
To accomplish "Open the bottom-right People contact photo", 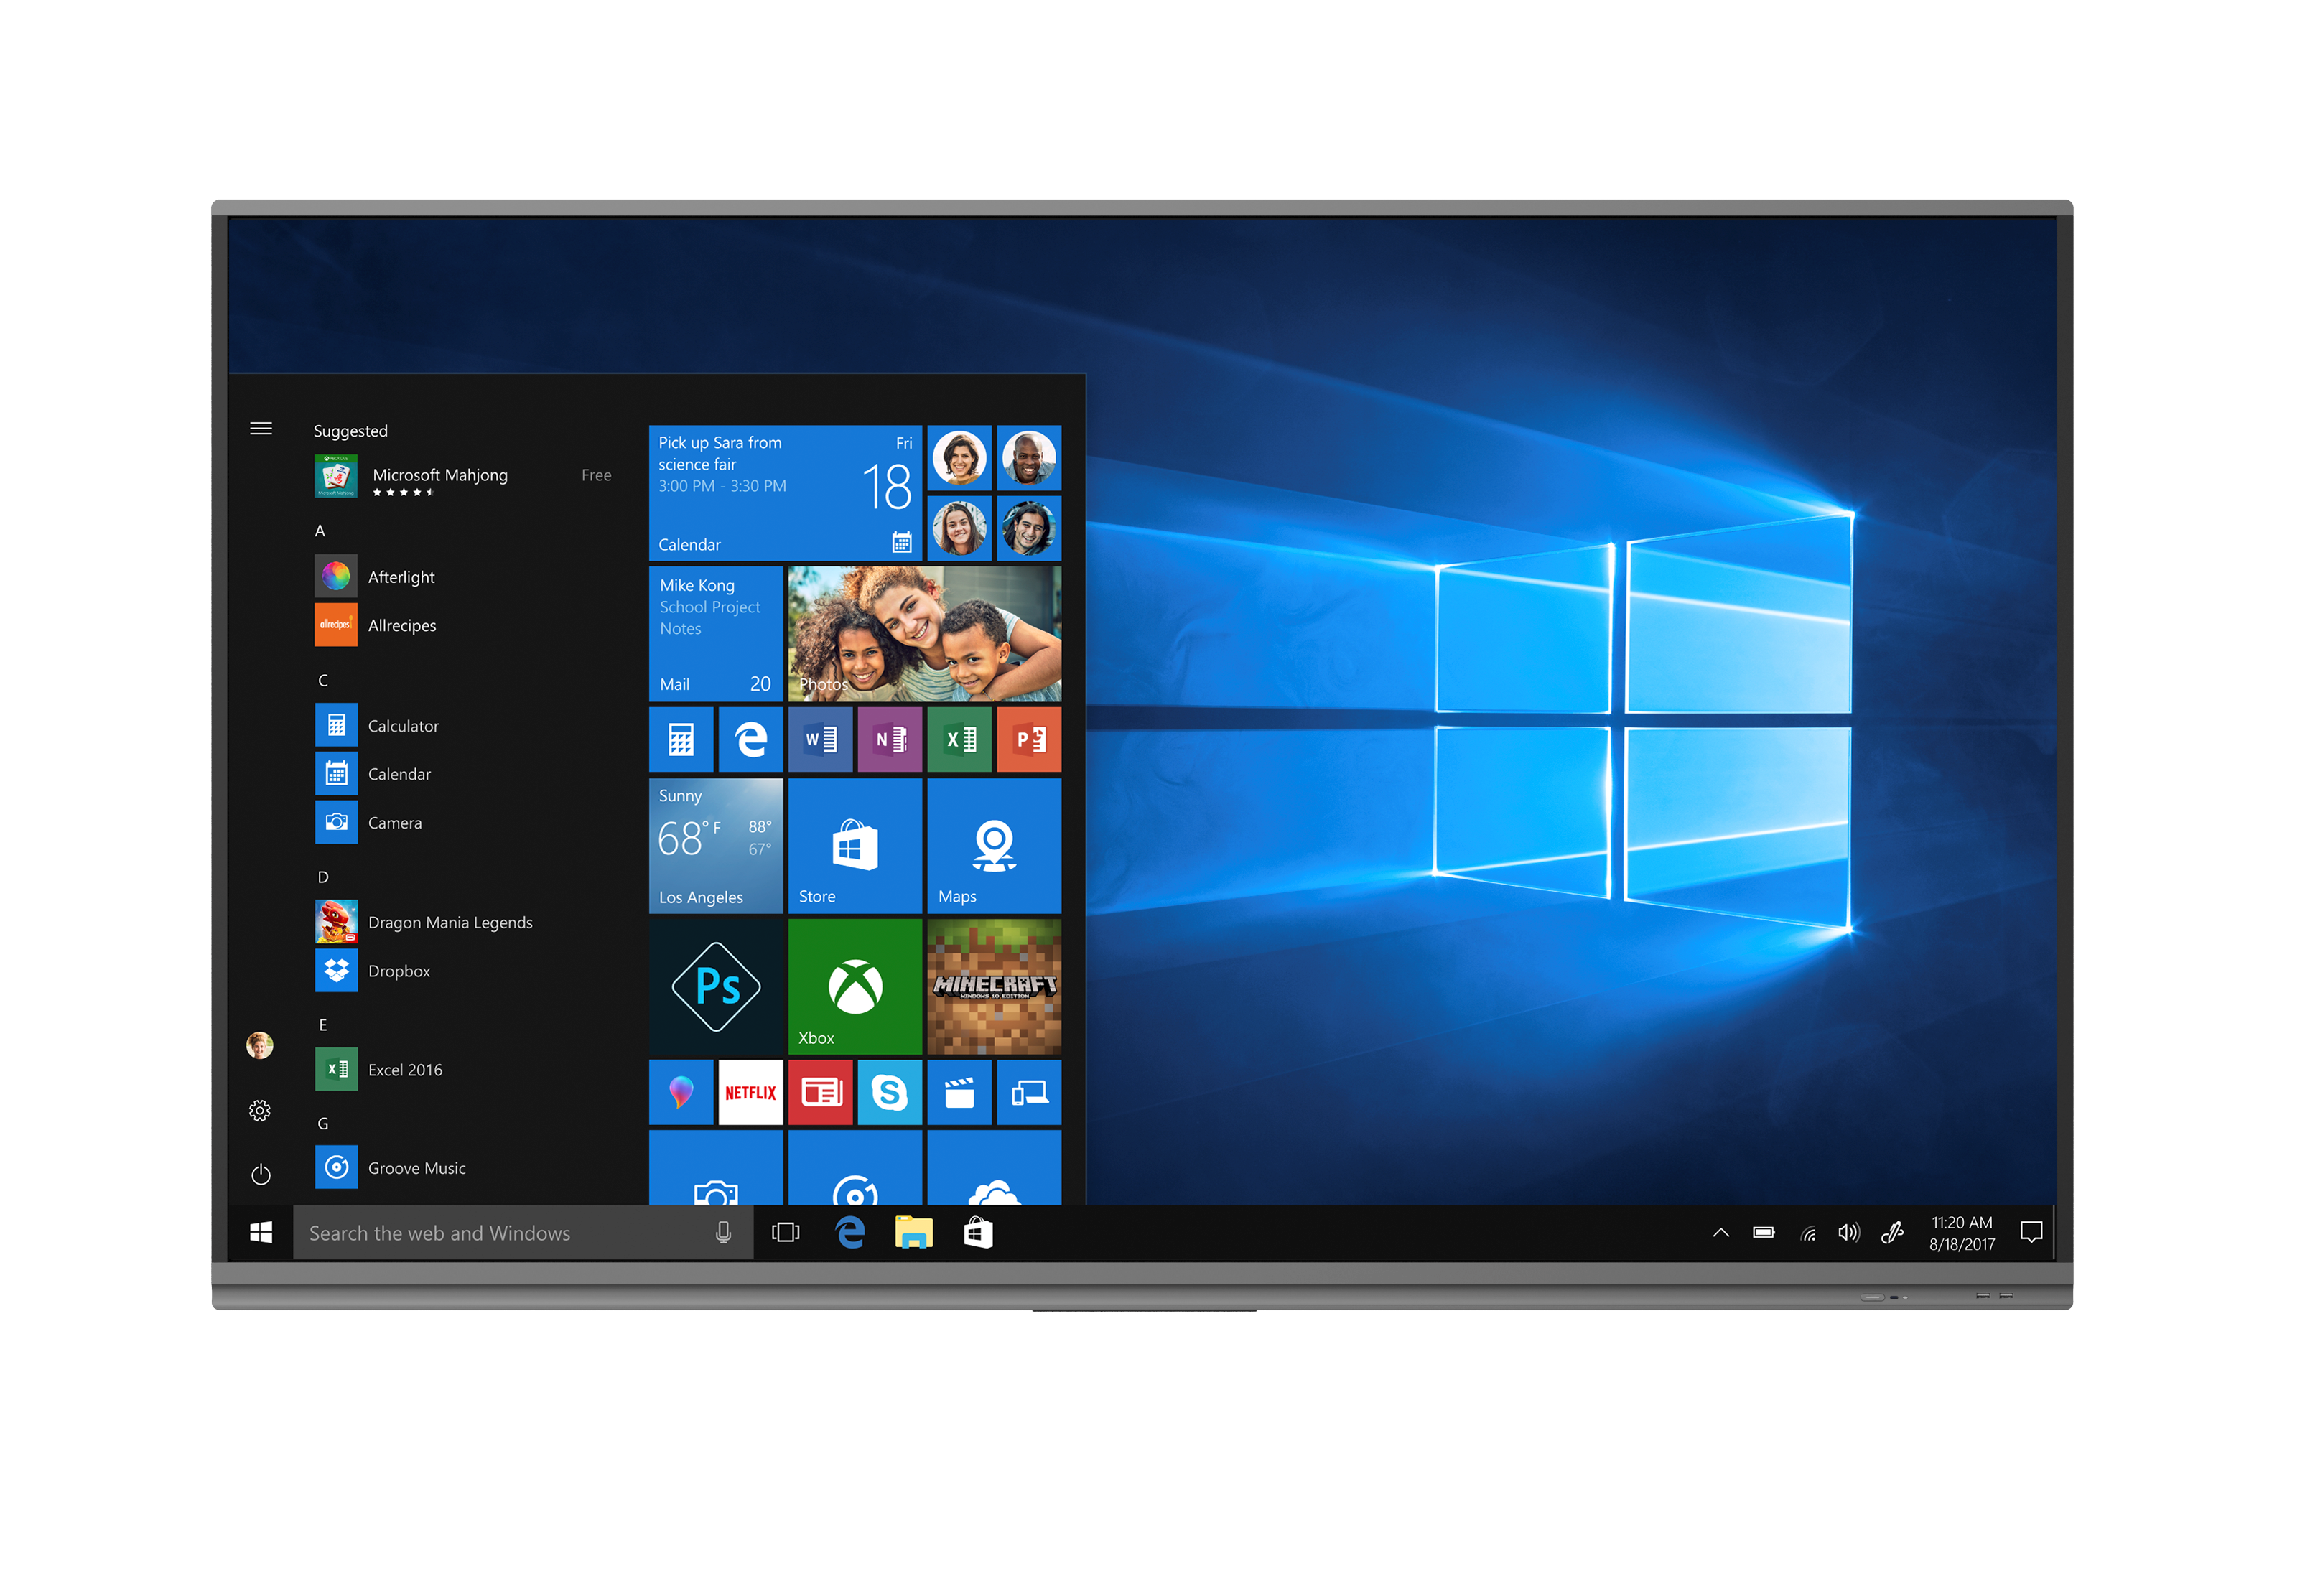I will click(x=1029, y=528).
